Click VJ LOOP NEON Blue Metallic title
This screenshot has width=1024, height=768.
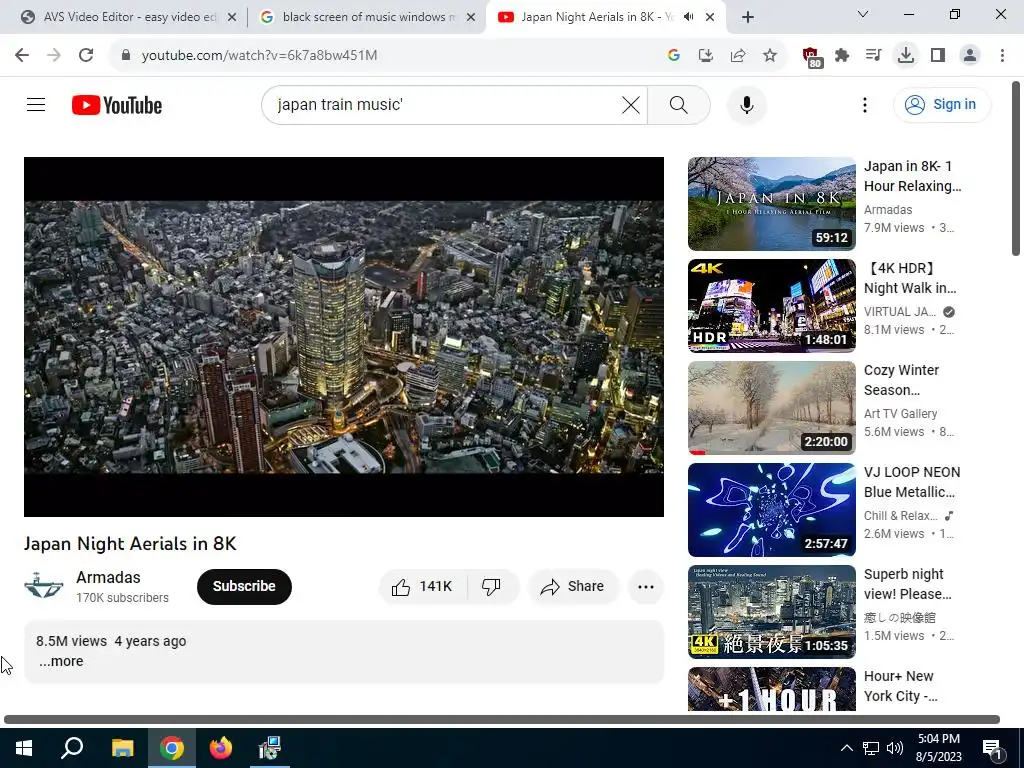(x=912, y=482)
